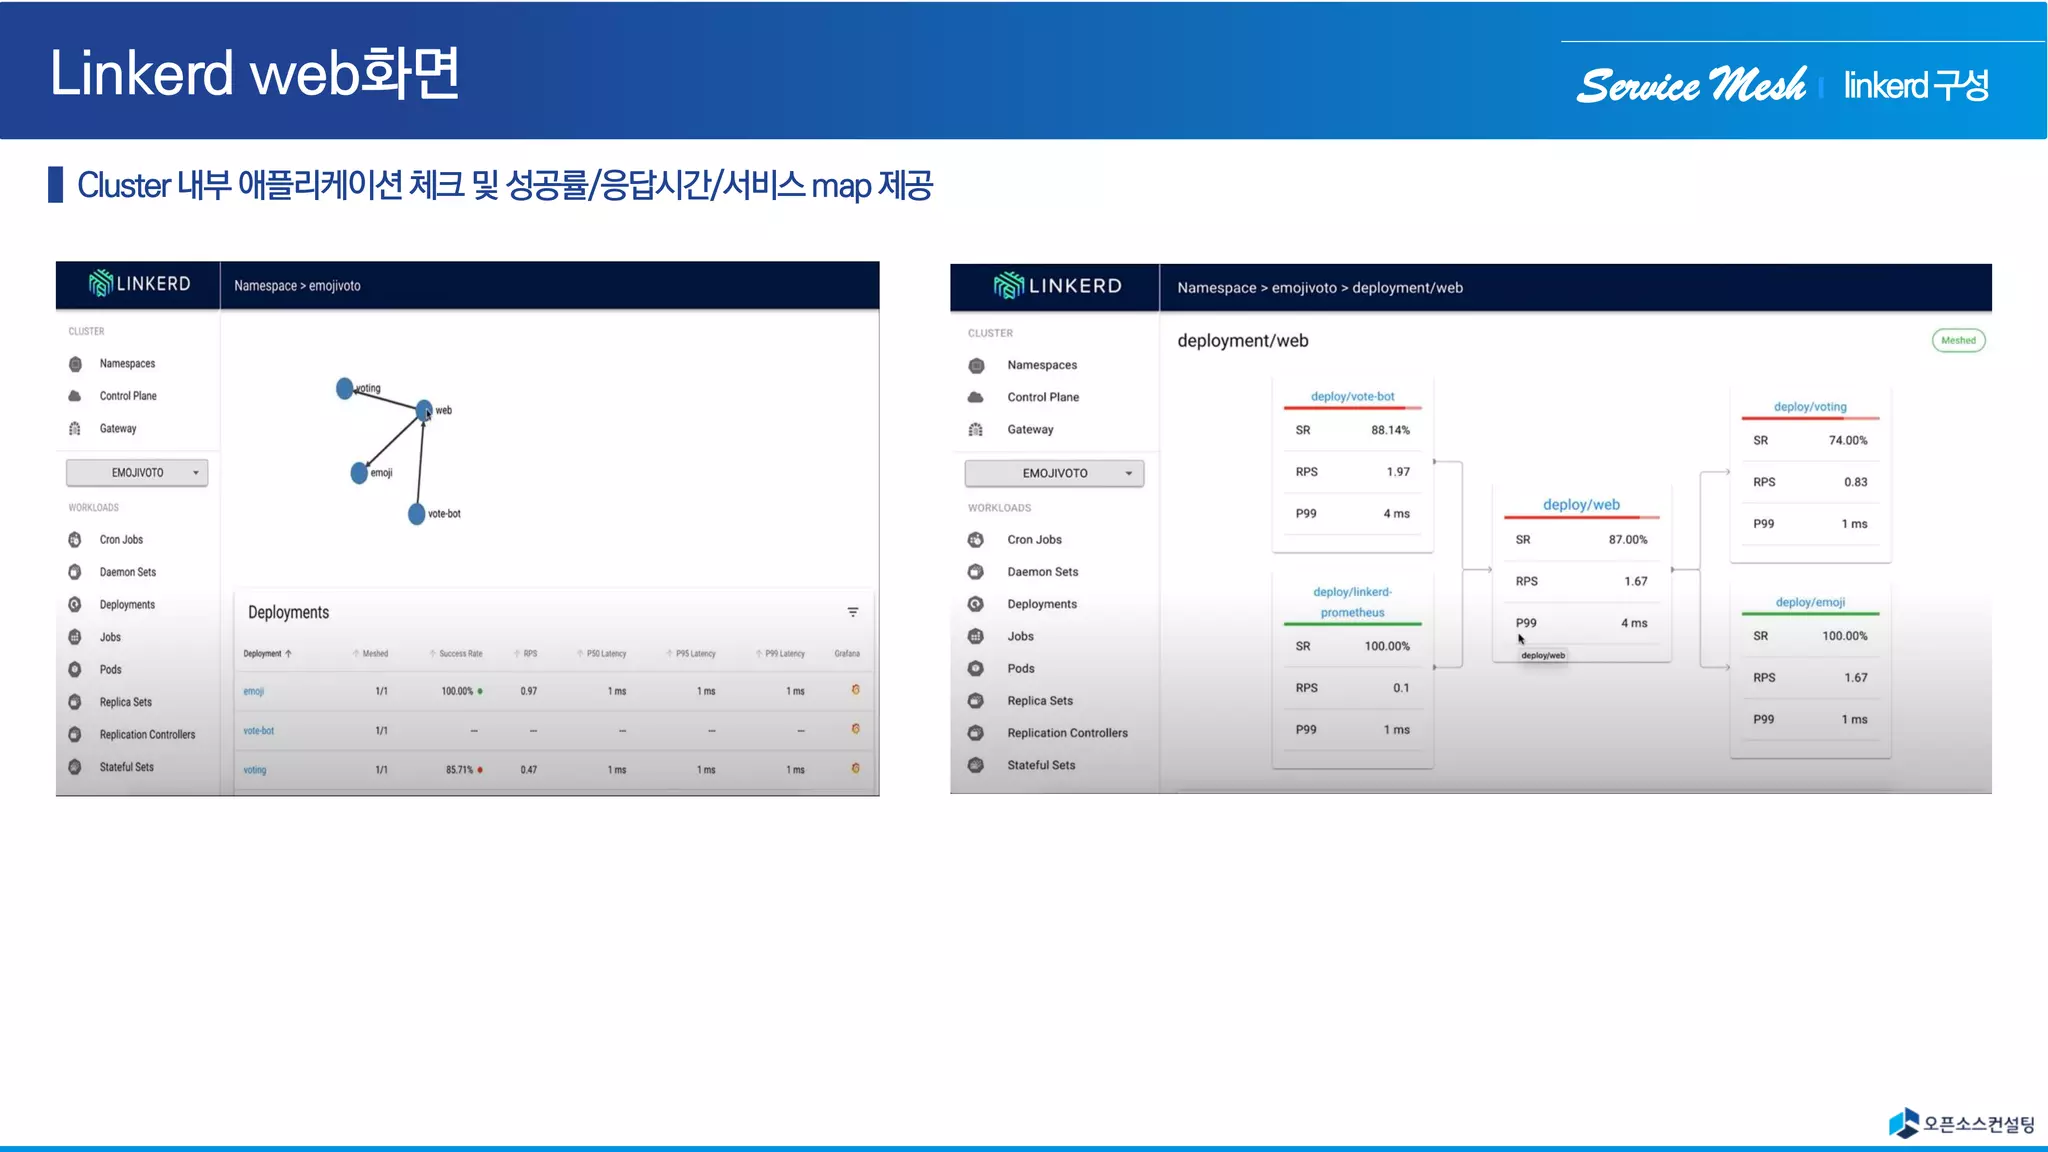This screenshot has width=2048, height=1152.
Task: Click the emoji node in service graph
Action: [359, 473]
